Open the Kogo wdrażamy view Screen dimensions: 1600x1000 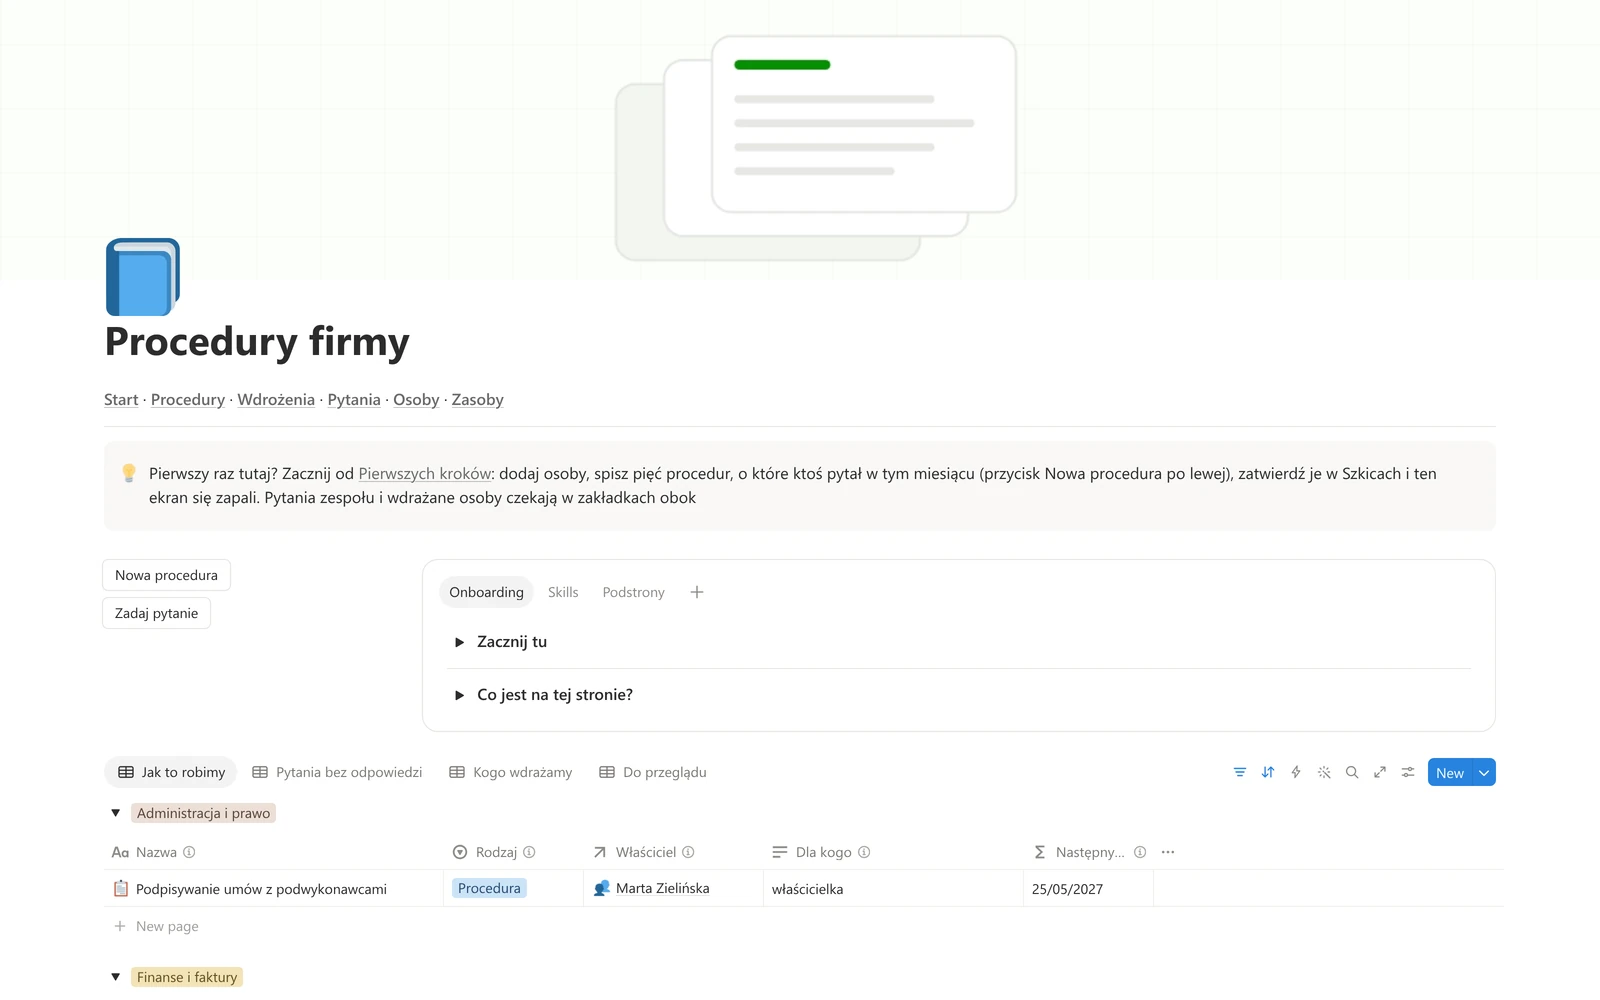click(511, 772)
